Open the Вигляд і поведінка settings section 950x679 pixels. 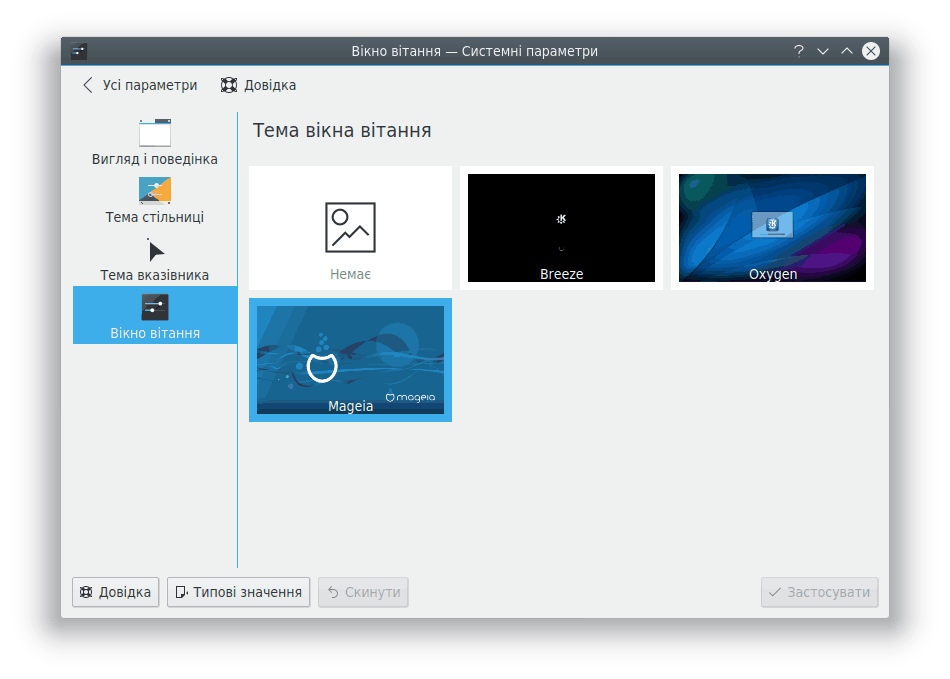(x=154, y=142)
